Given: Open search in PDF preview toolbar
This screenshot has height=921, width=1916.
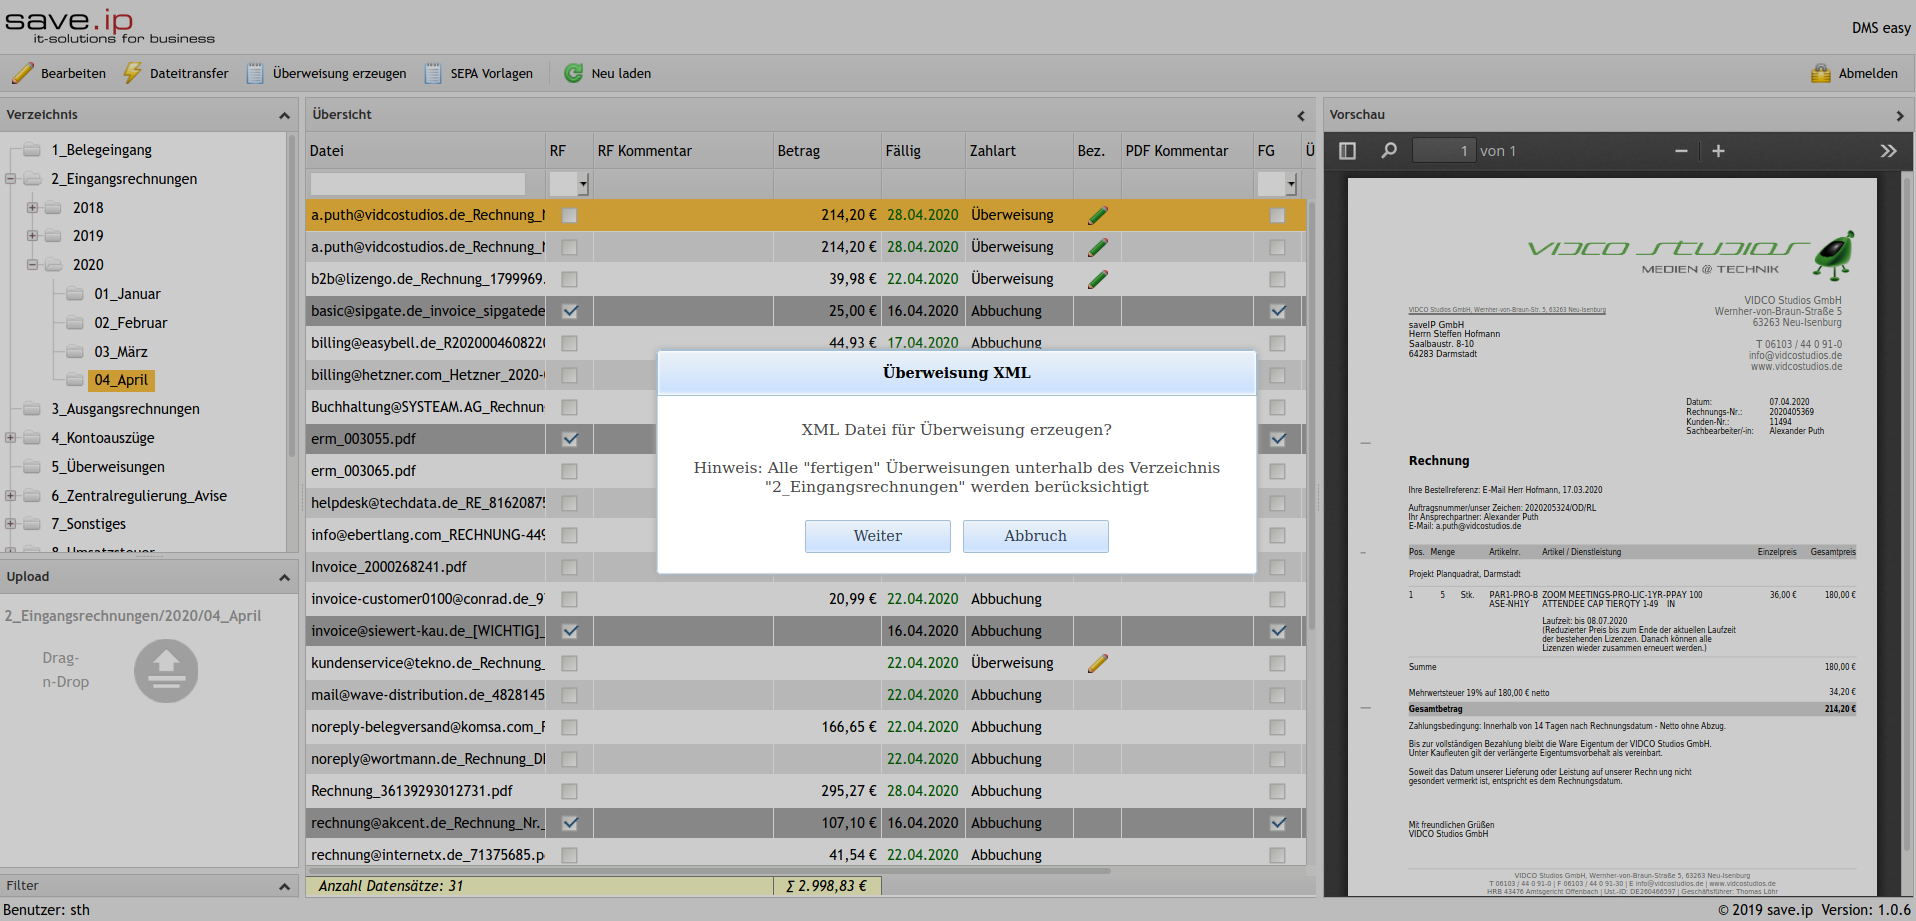Looking at the screenshot, I should pos(1389,151).
